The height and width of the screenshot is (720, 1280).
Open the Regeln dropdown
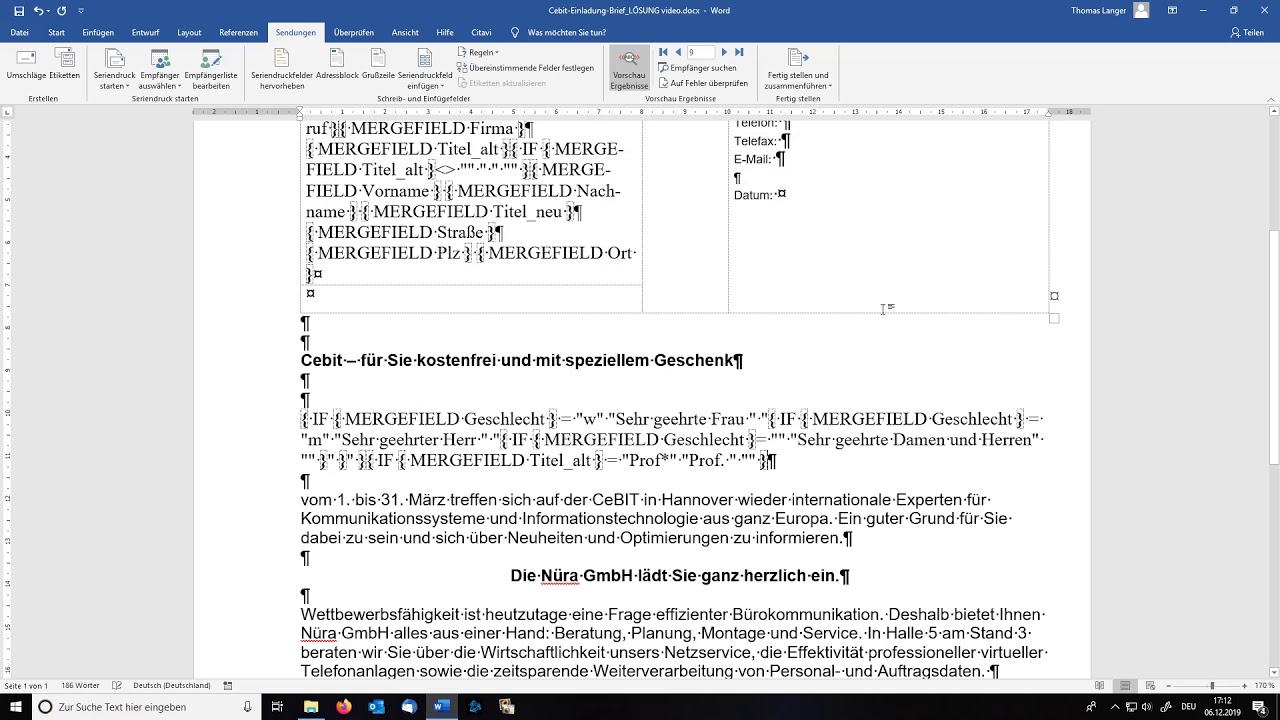point(479,52)
